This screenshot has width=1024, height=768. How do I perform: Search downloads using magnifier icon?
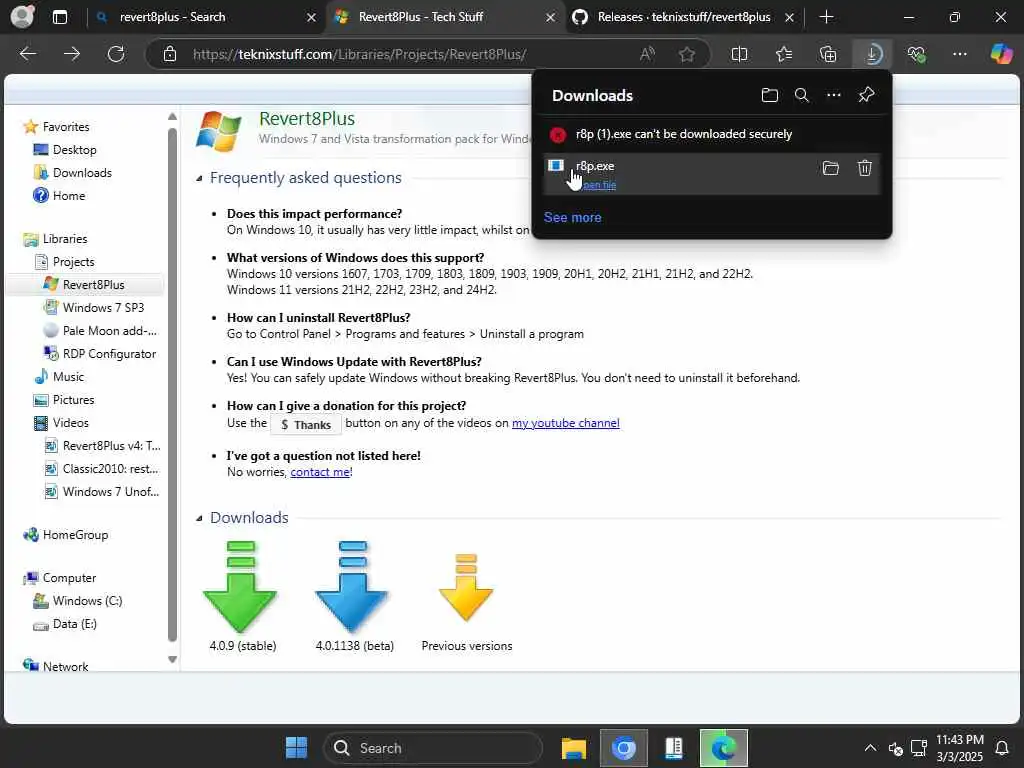801,95
